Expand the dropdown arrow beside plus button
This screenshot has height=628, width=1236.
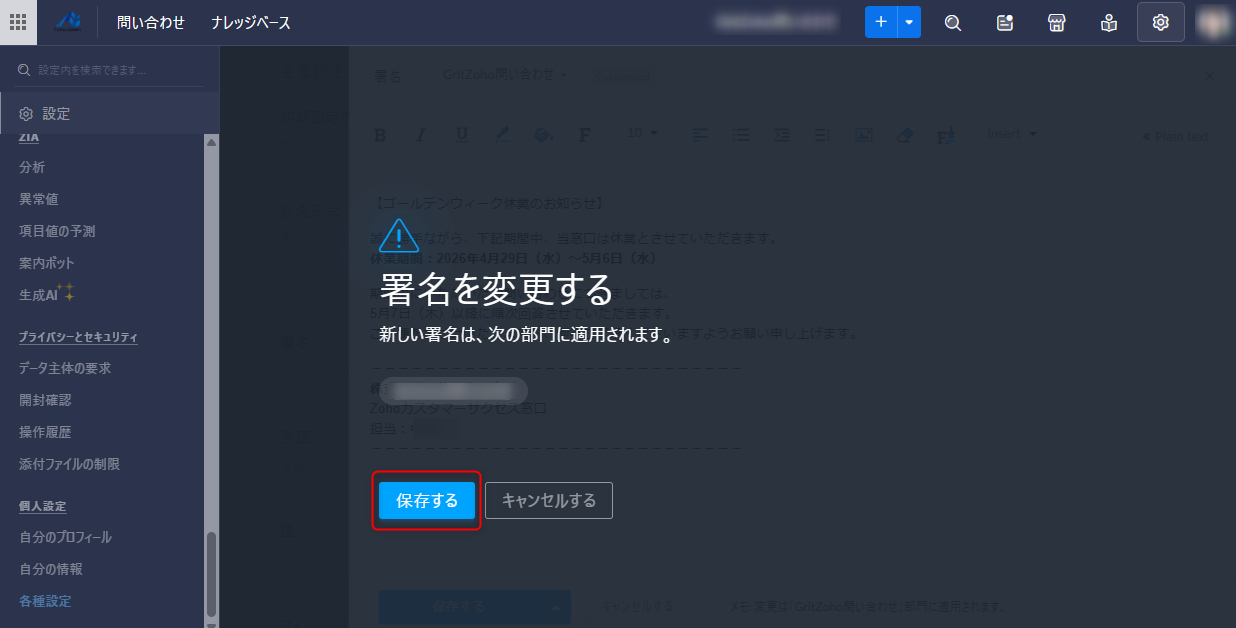(909, 22)
